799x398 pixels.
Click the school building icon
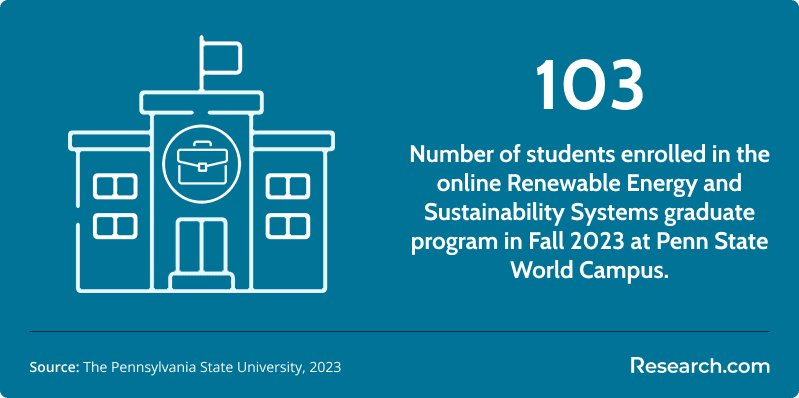click(x=201, y=164)
